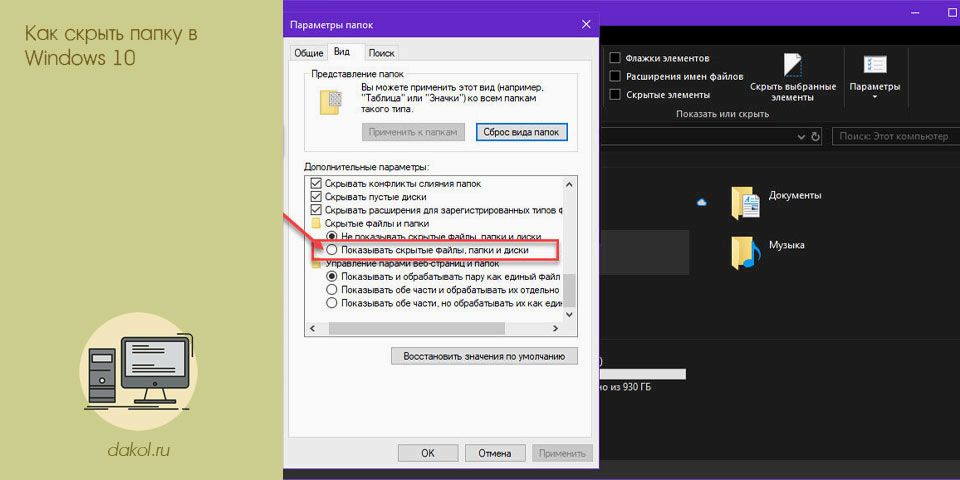Click the Параметры icon in Explorer ribbon

point(874,64)
